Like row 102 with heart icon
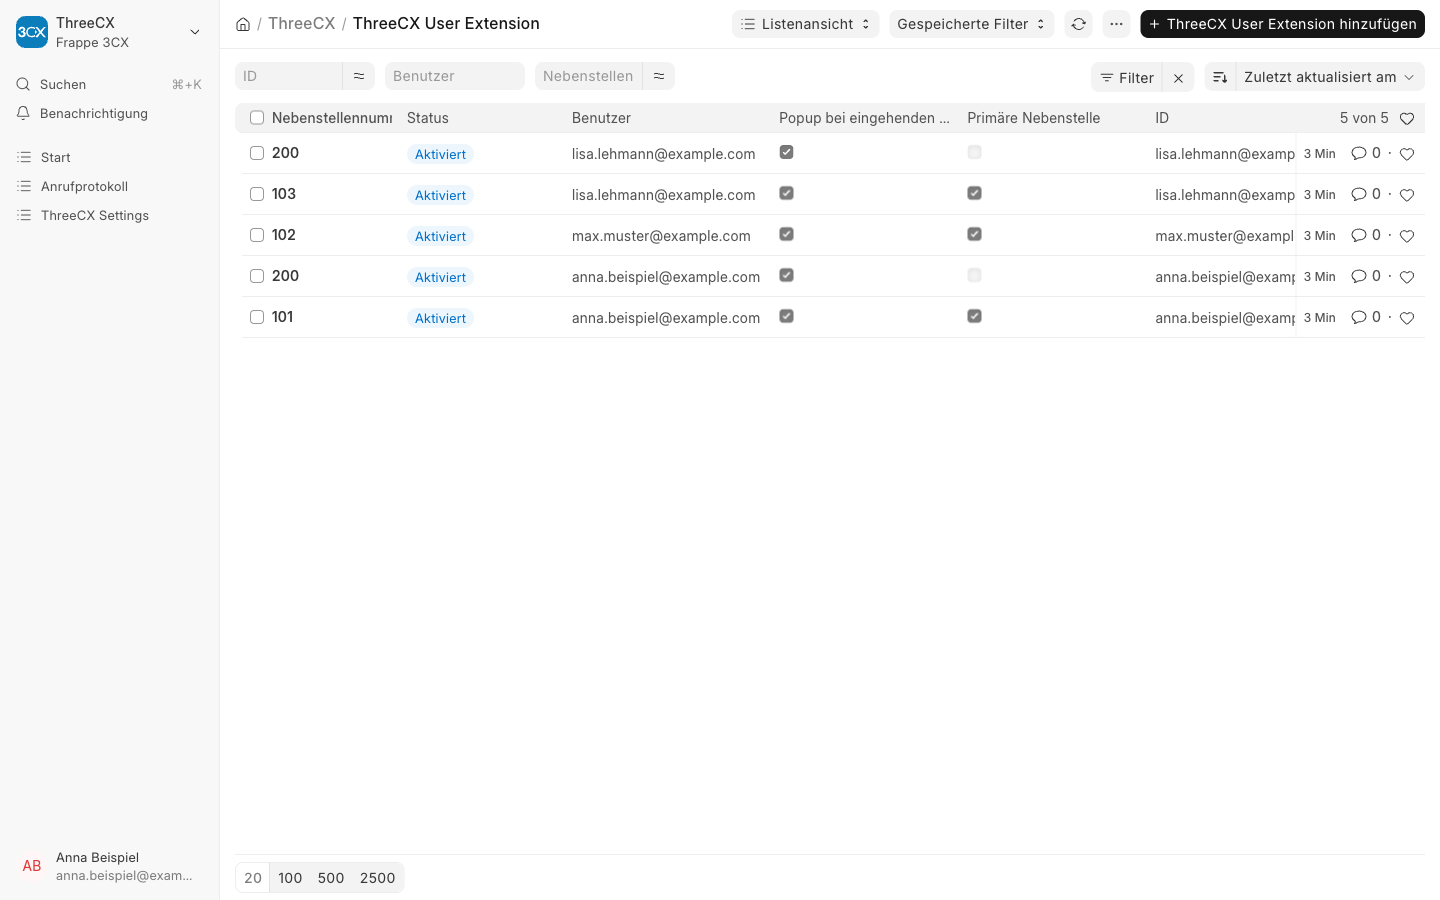The image size is (1440, 900). point(1407,236)
